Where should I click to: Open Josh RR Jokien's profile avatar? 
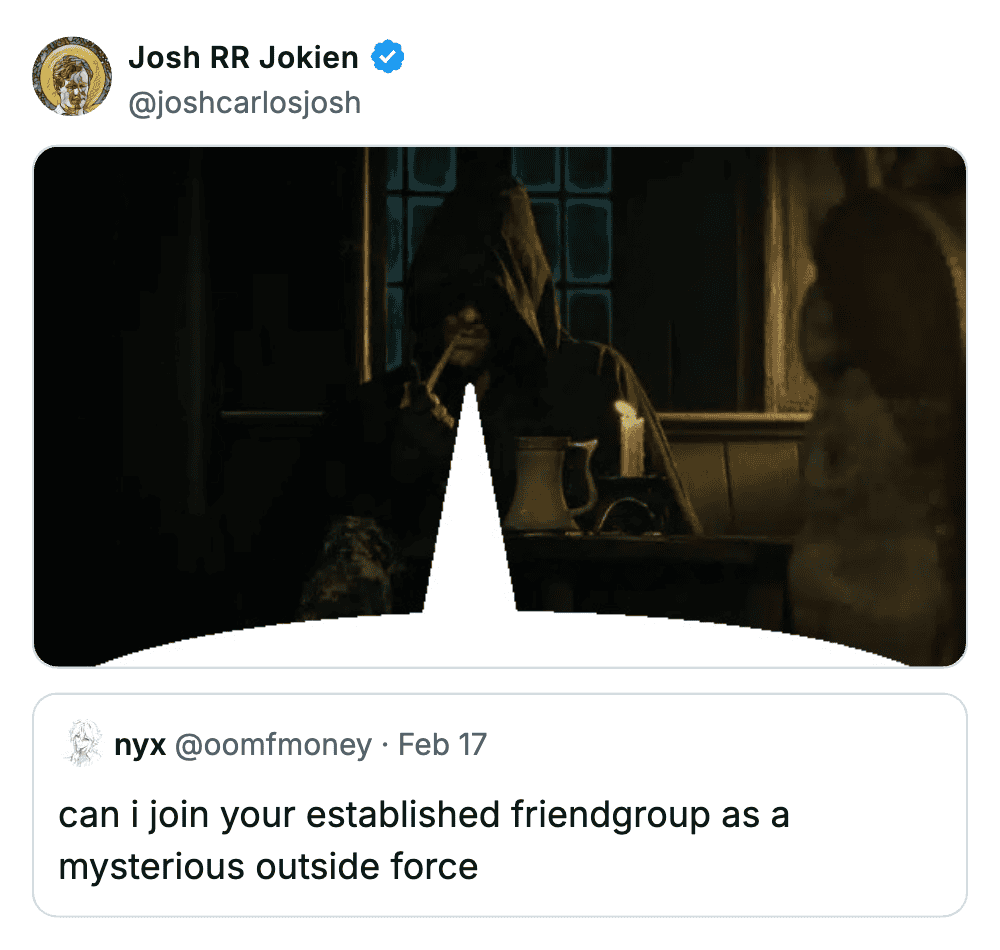tap(72, 76)
